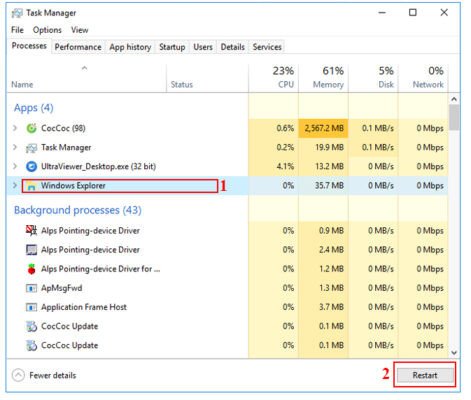Click the UltraViewer_Desktop.exe icon
Image resolution: width=471 pixels, height=400 pixels.
[31, 167]
